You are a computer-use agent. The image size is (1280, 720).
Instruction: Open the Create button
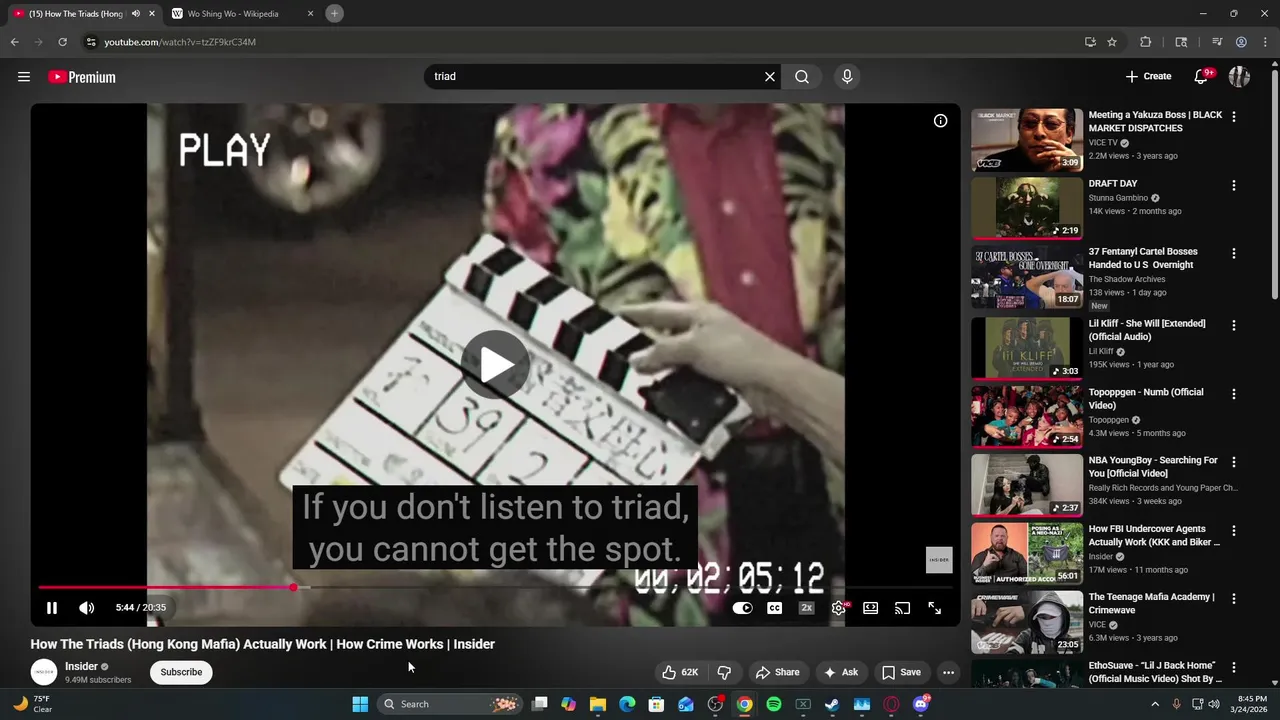1148,77
